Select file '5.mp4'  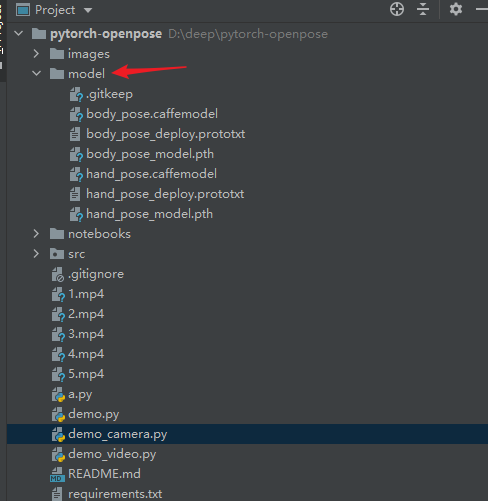(x=86, y=374)
